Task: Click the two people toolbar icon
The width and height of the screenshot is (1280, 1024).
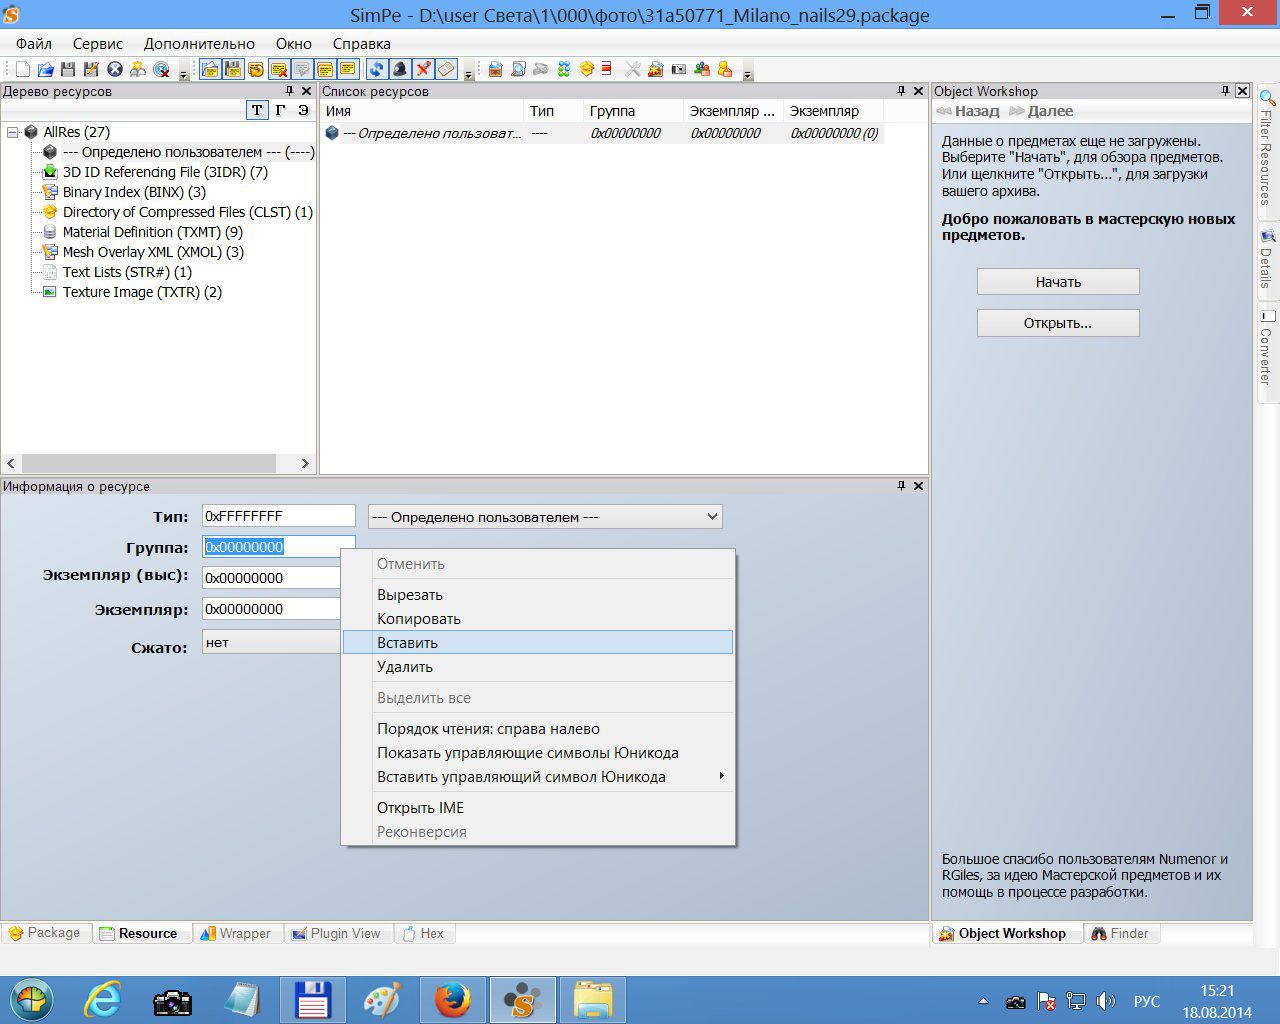Action: 702,69
